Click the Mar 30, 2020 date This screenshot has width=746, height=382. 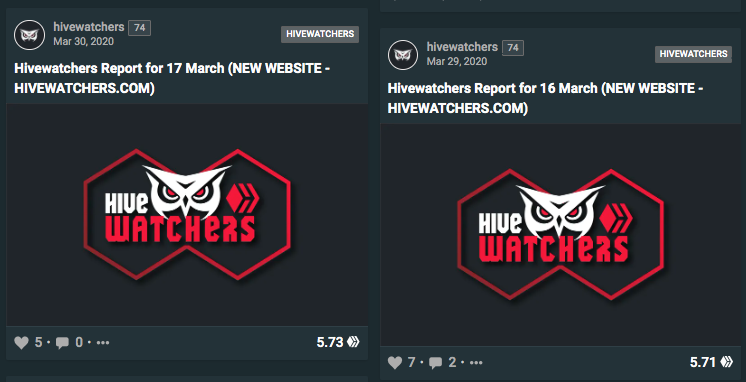pos(83,41)
